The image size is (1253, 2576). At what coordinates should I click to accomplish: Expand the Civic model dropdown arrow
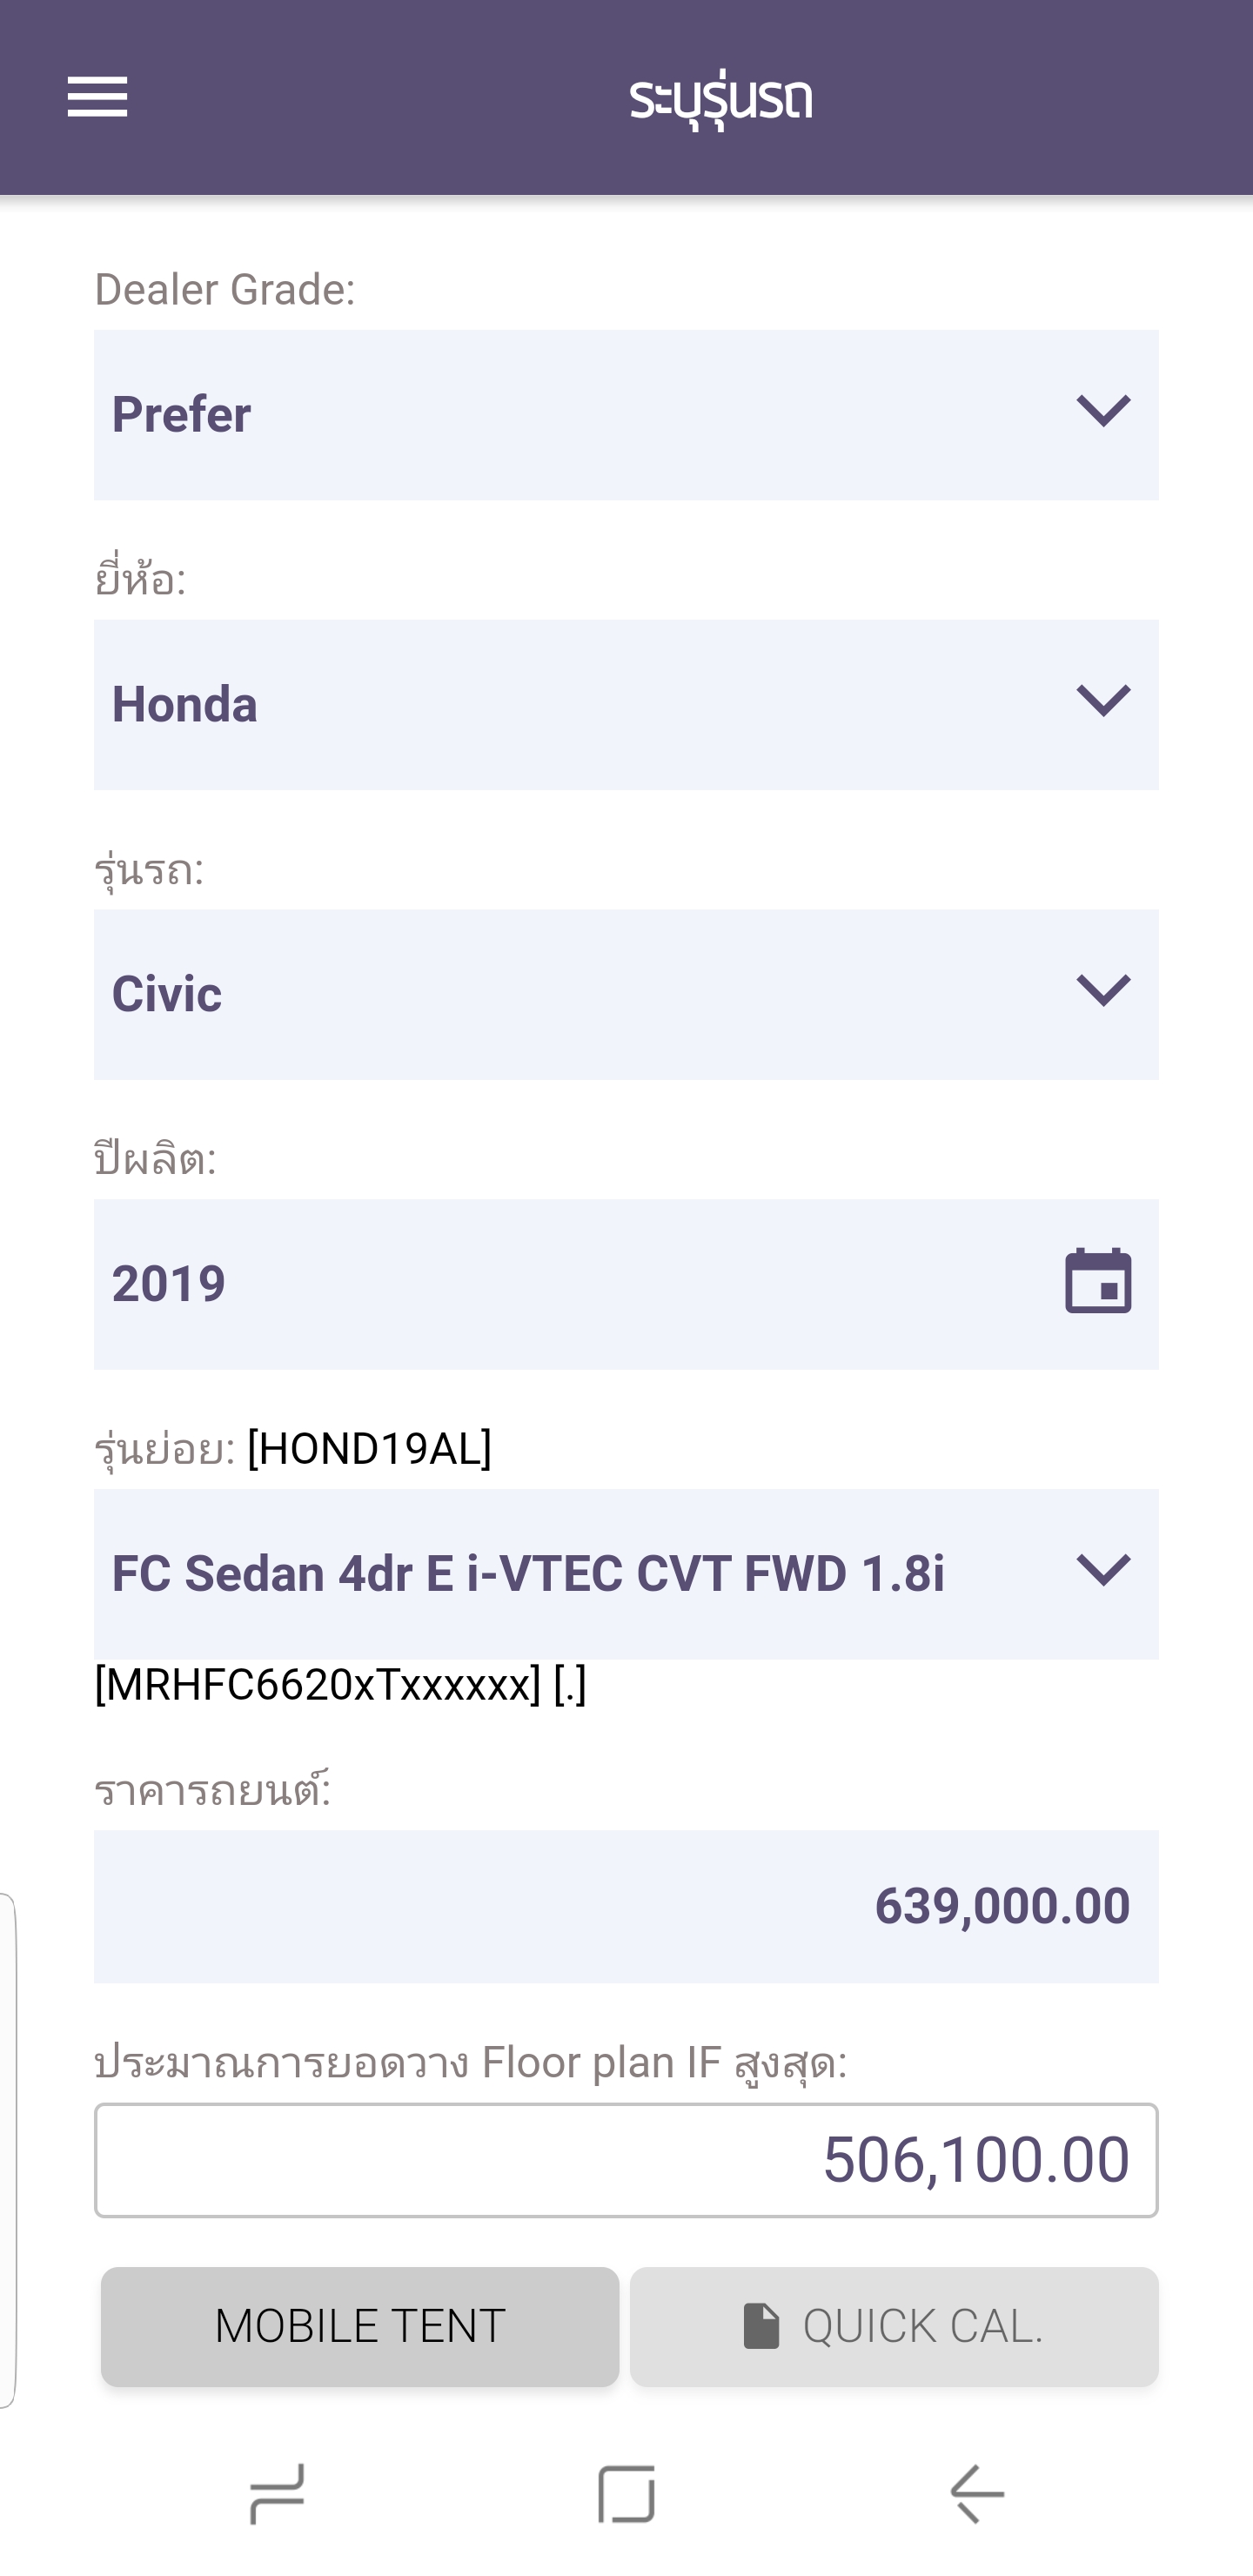point(1103,991)
